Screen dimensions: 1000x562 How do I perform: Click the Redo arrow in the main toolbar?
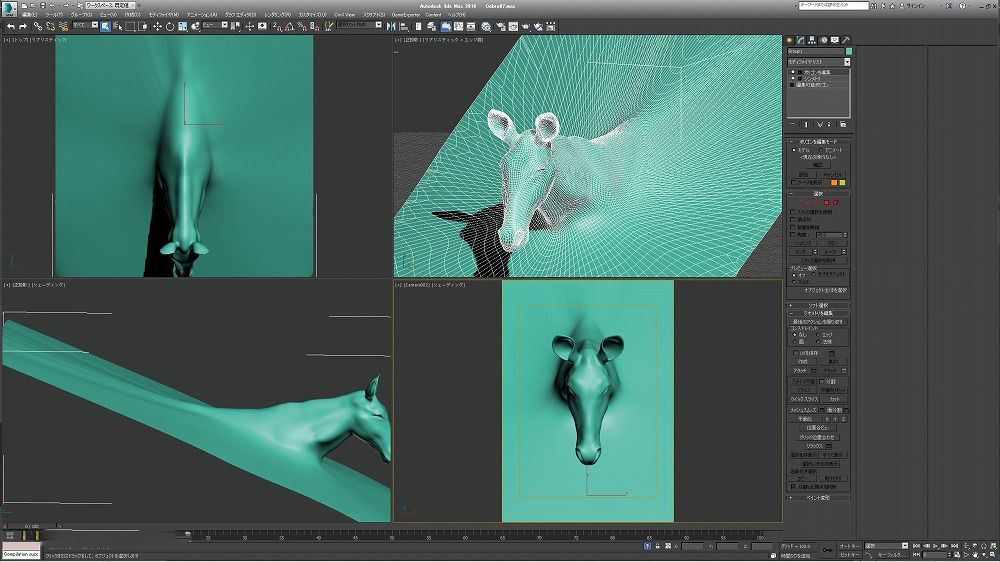pos(22,26)
